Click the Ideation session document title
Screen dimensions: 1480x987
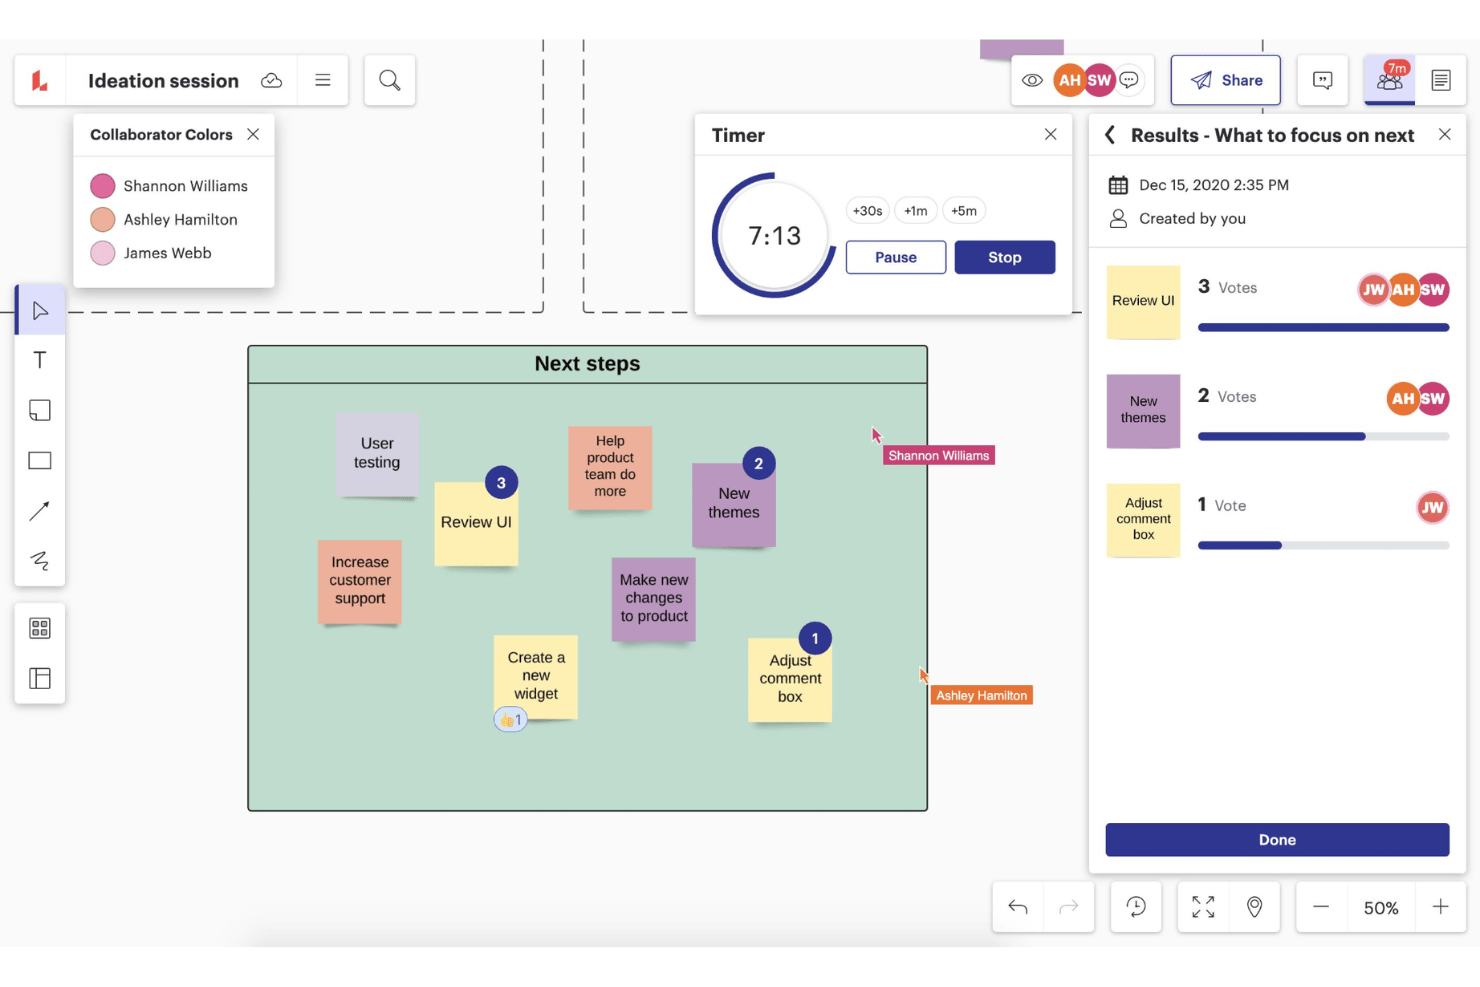point(163,81)
